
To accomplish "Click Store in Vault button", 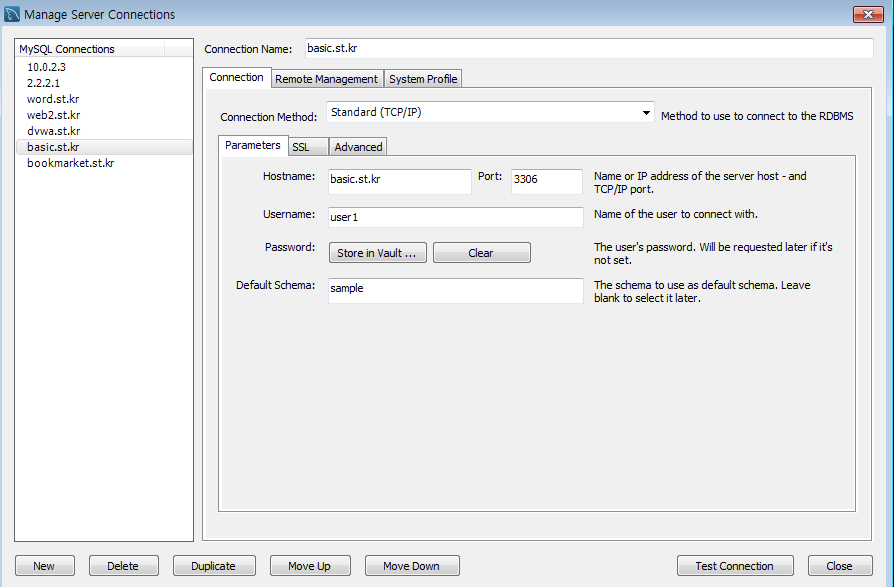I will point(377,252).
